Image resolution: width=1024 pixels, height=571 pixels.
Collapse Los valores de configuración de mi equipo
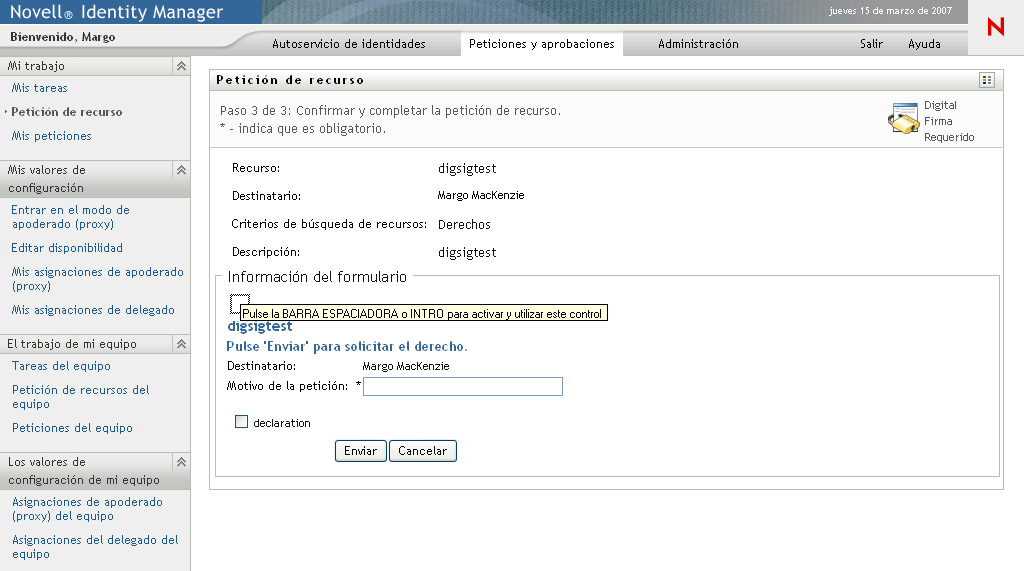point(182,462)
